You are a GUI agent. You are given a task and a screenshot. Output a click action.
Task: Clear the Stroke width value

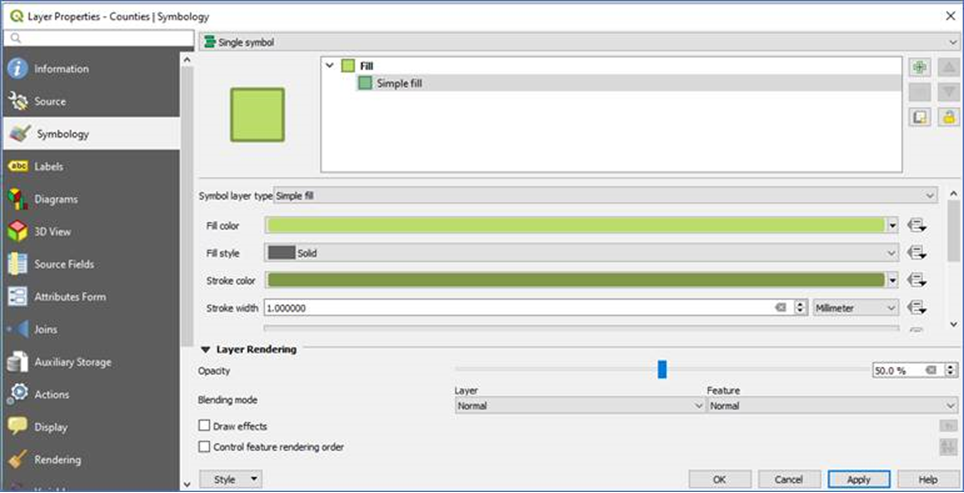[781, 307]
